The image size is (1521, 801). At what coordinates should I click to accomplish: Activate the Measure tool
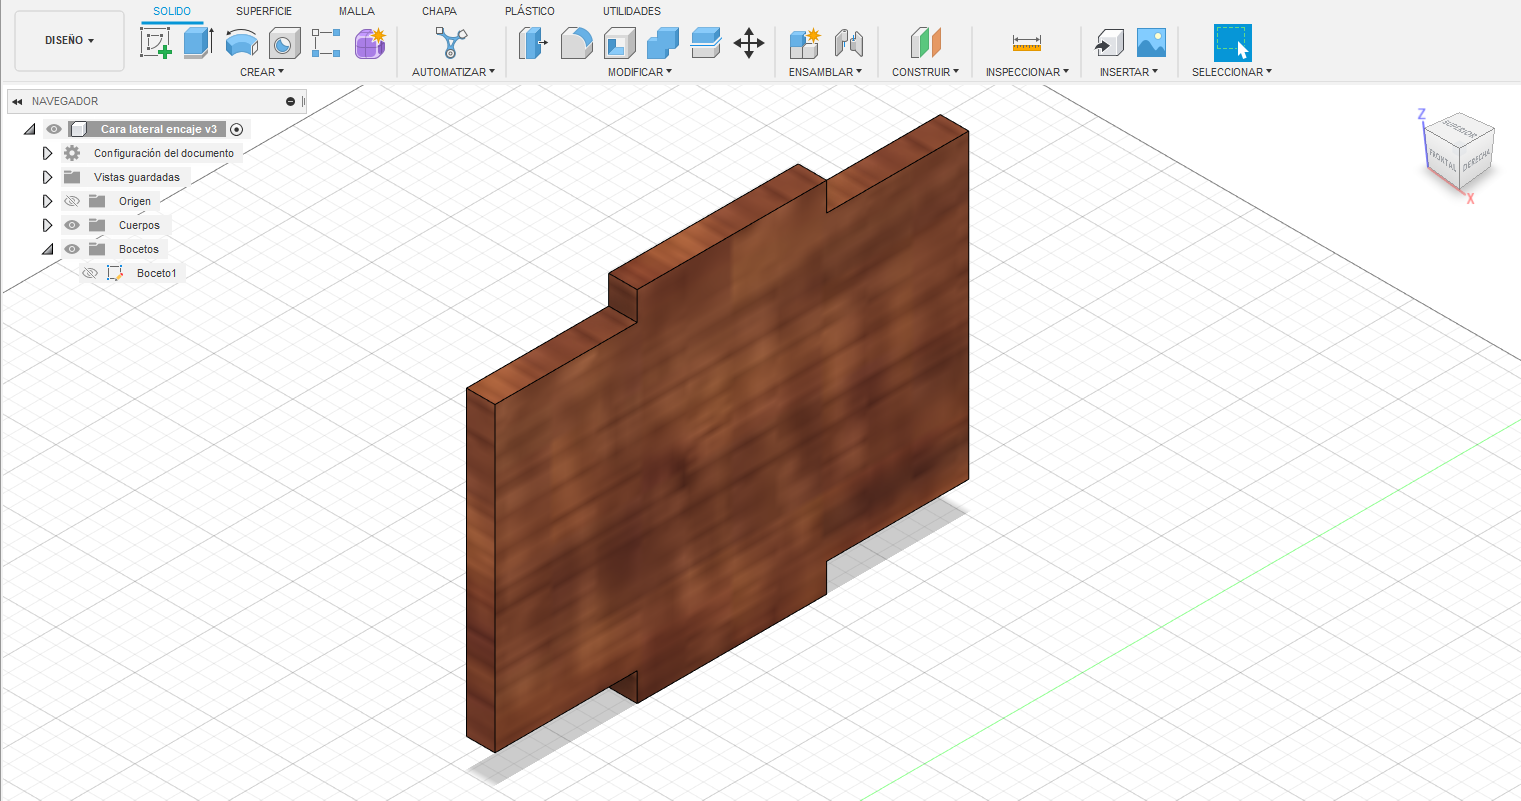[1027, 43]
